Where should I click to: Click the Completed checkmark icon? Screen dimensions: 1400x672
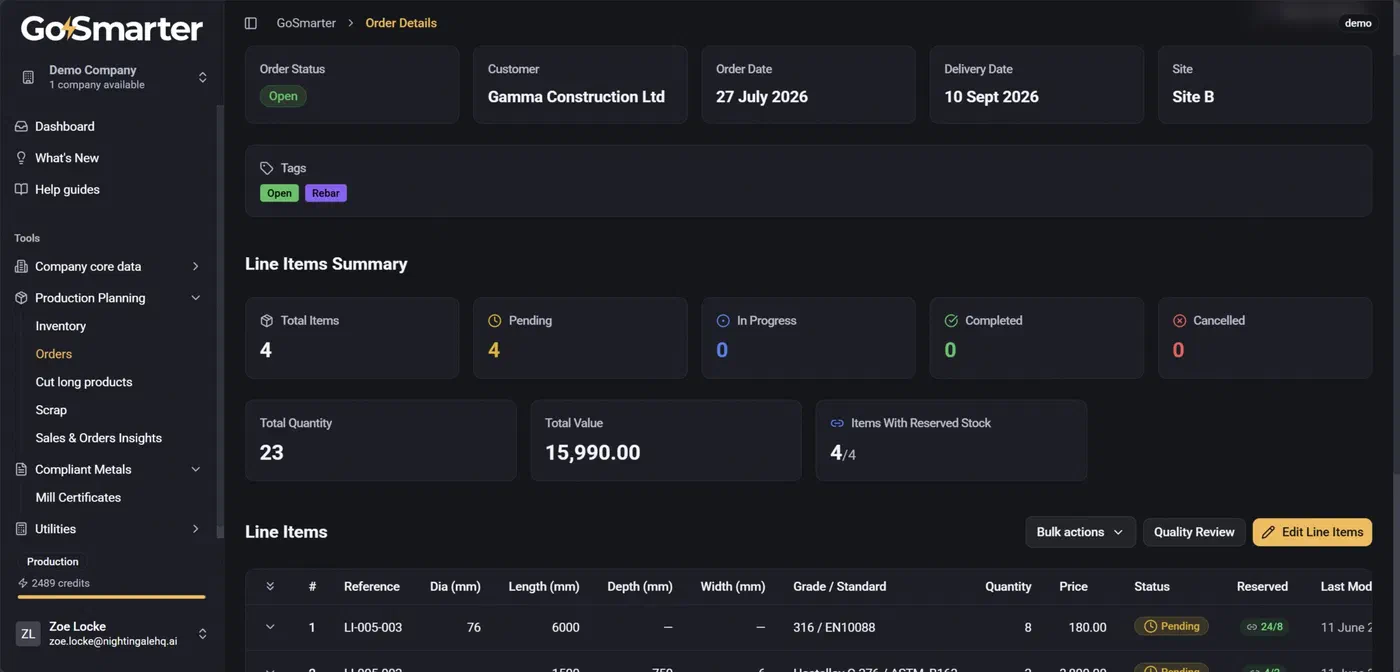point(951,321)
